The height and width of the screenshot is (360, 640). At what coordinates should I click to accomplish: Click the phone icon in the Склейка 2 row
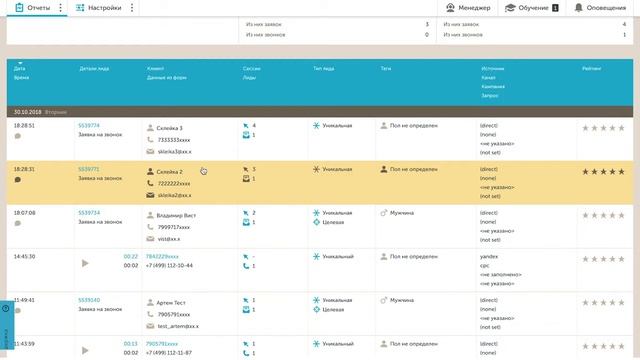[150, 183]
